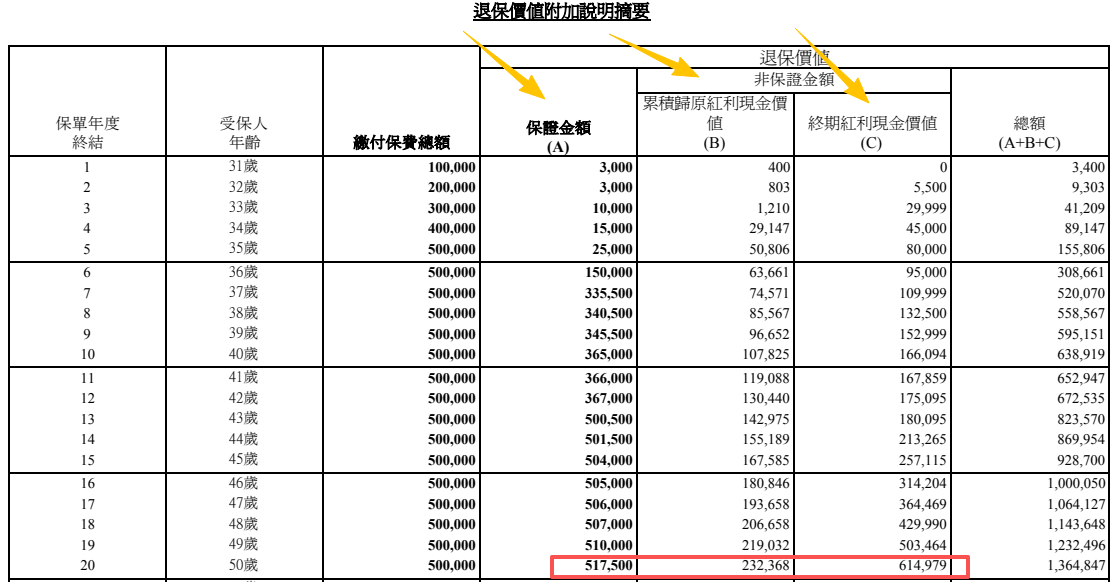Click the age cell 40歲
Screen dimensions: 1117x582
pyautogui.click(x=244, y=354)
